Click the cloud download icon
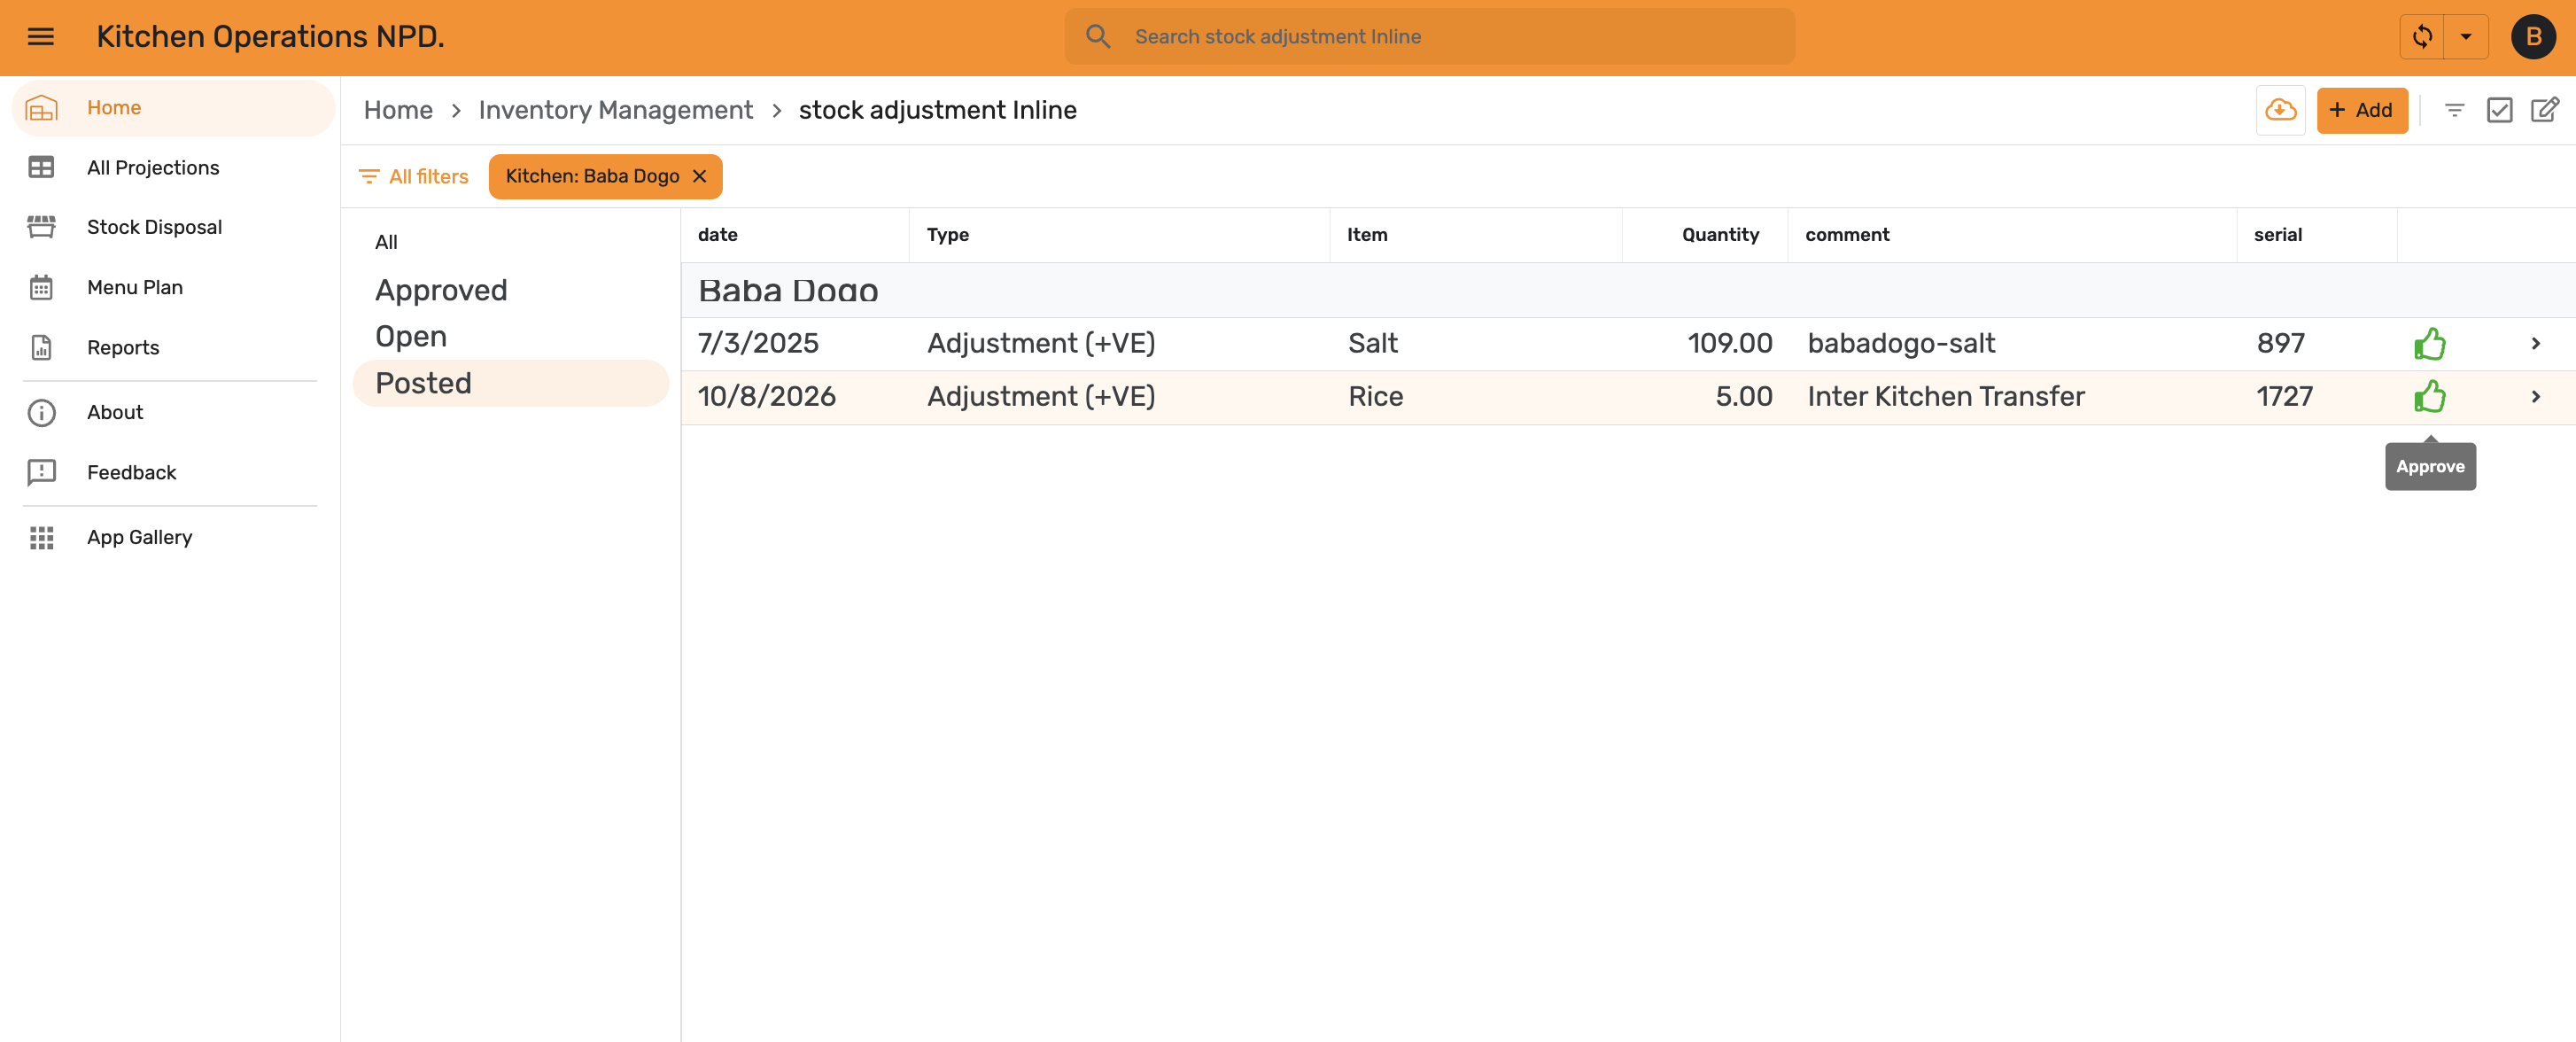This screenshot has height=1042, width=2576. tap(2280, 110)
